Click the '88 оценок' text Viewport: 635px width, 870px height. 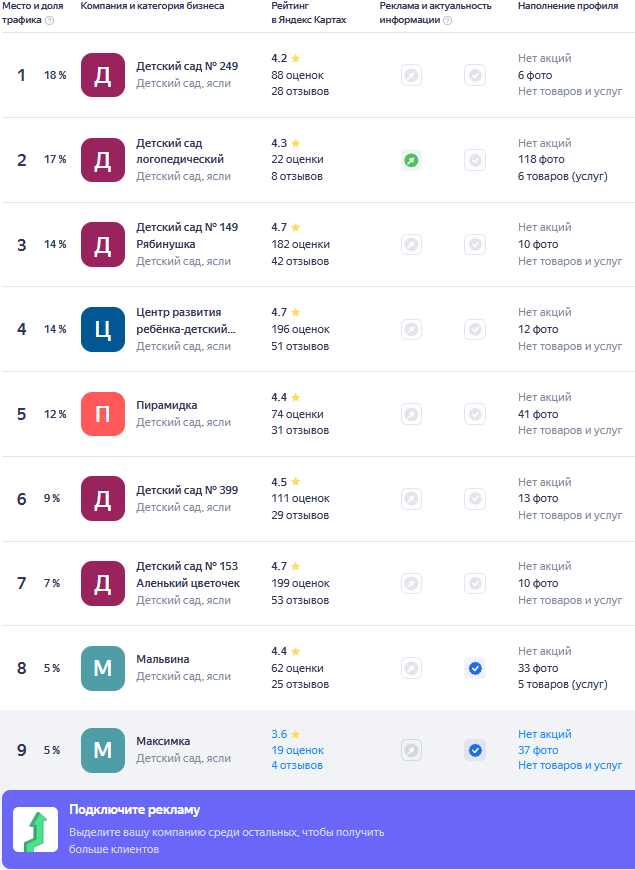click(298, 75)
